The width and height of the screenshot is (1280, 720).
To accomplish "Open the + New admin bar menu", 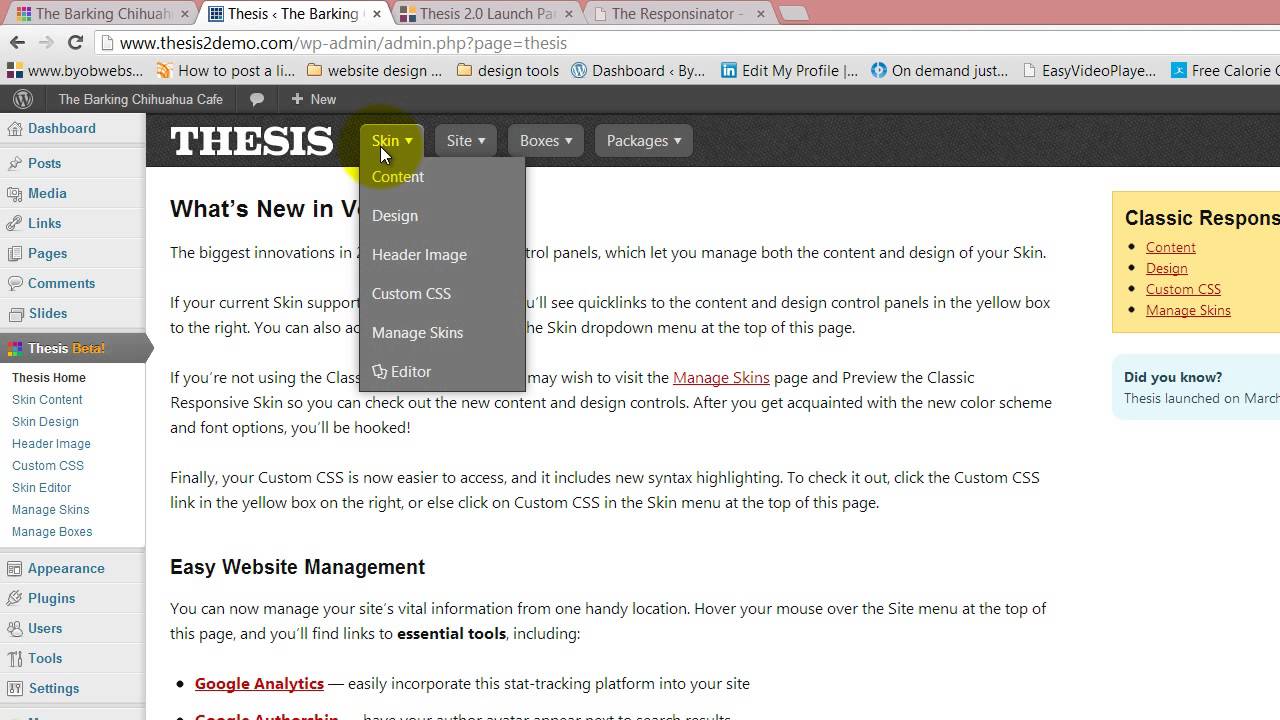I will point(313,99).
